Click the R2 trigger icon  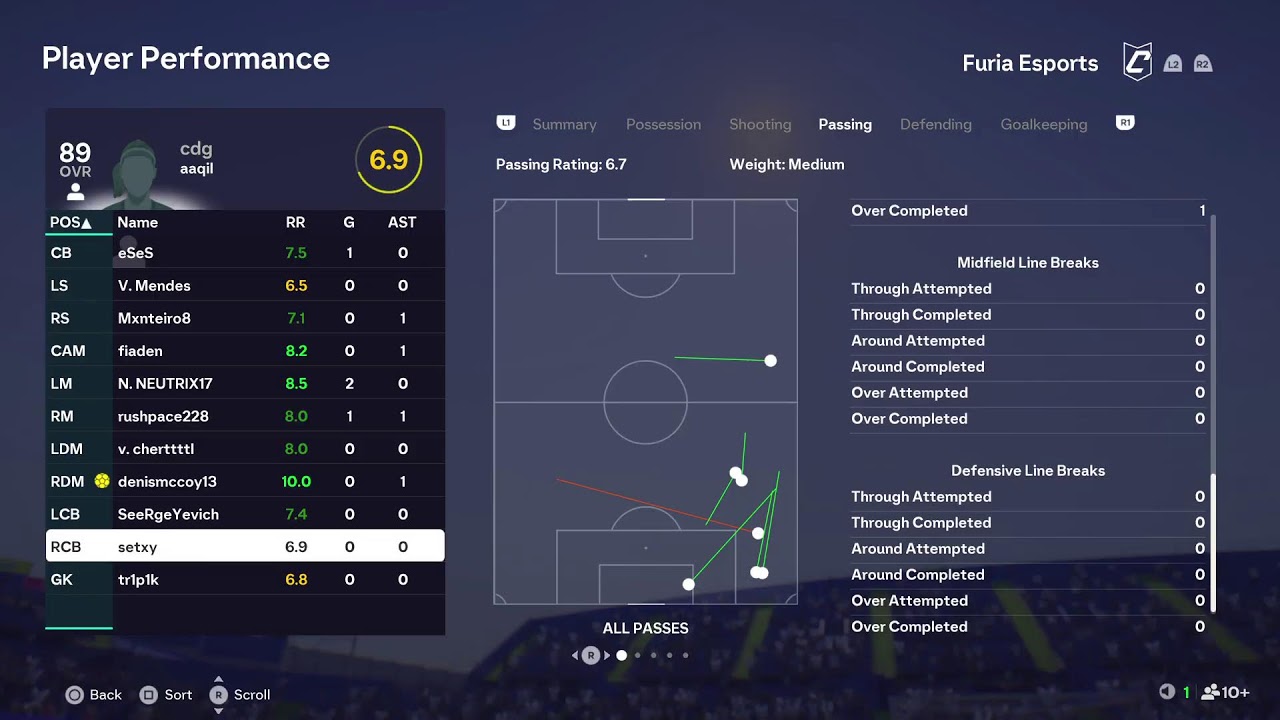tap(1203, 64)
